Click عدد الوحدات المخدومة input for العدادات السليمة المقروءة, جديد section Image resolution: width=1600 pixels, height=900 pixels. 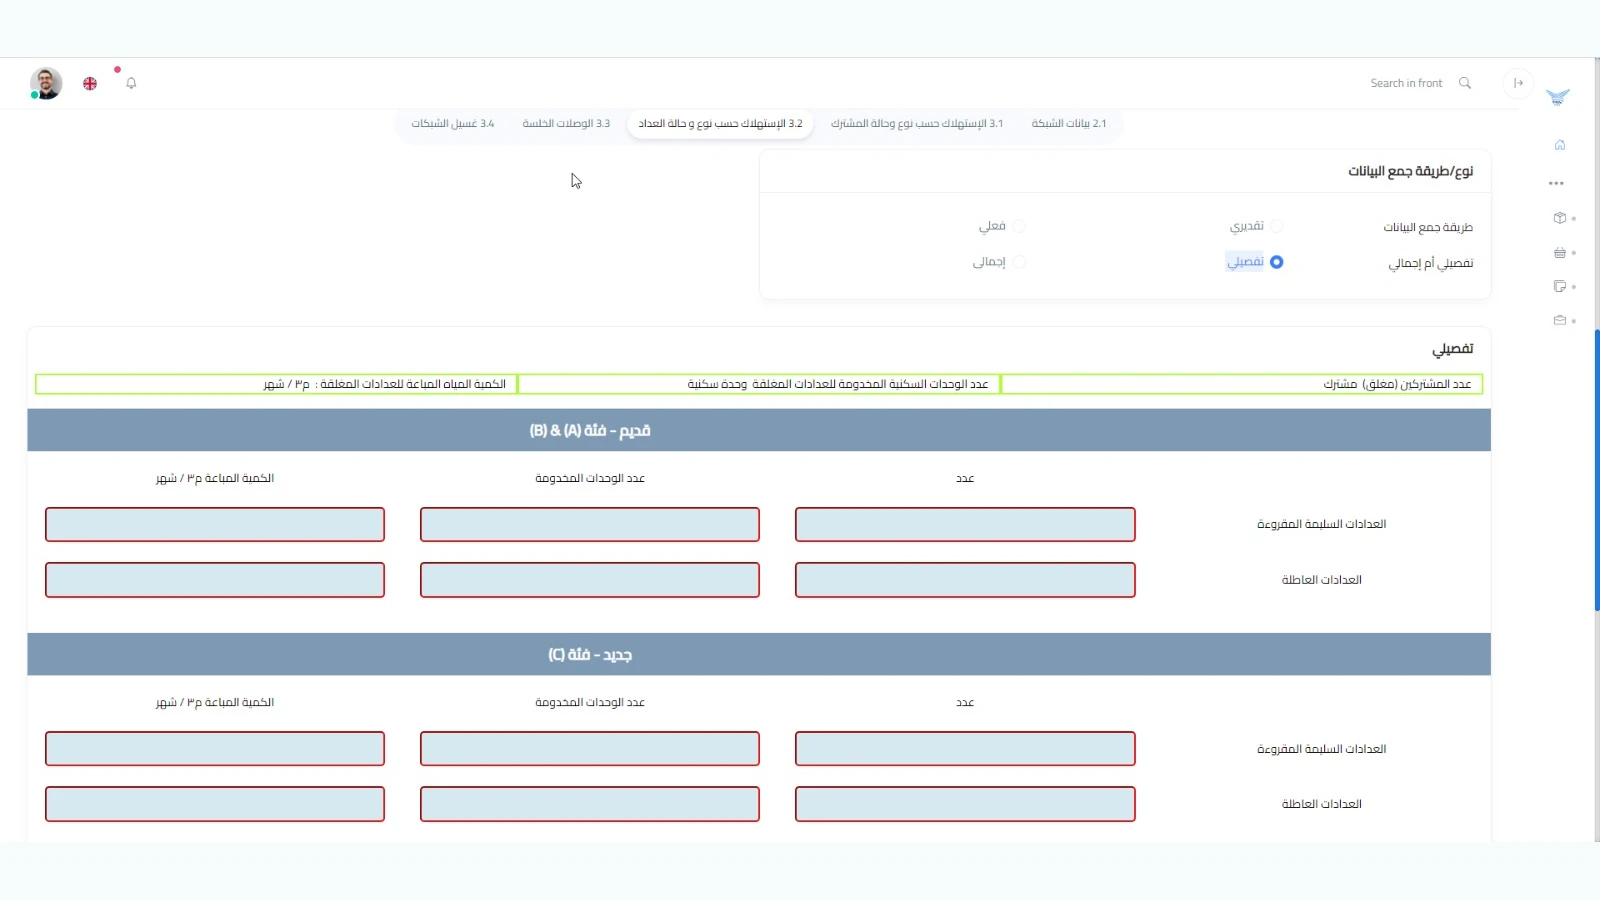[590, 749]
